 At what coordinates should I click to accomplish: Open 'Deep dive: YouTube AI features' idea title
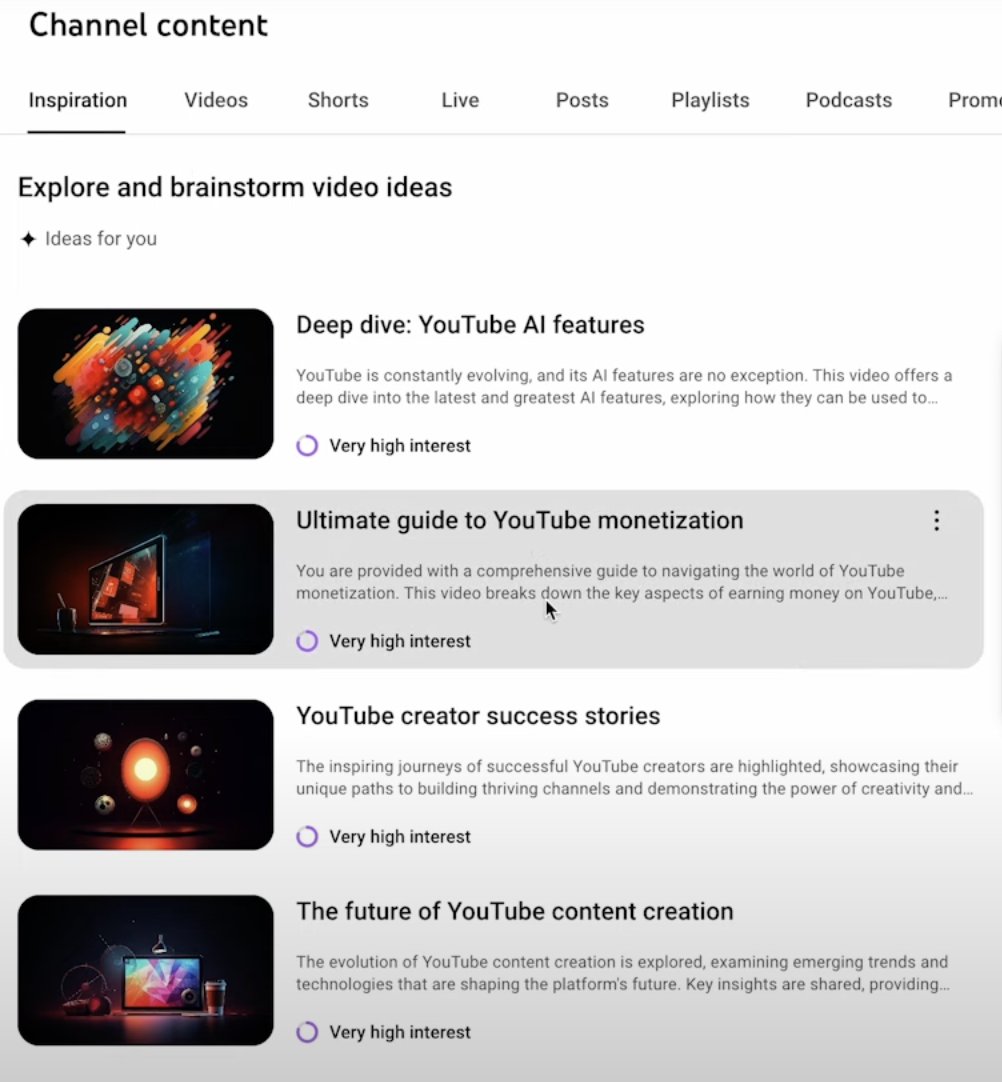point(470,324)
